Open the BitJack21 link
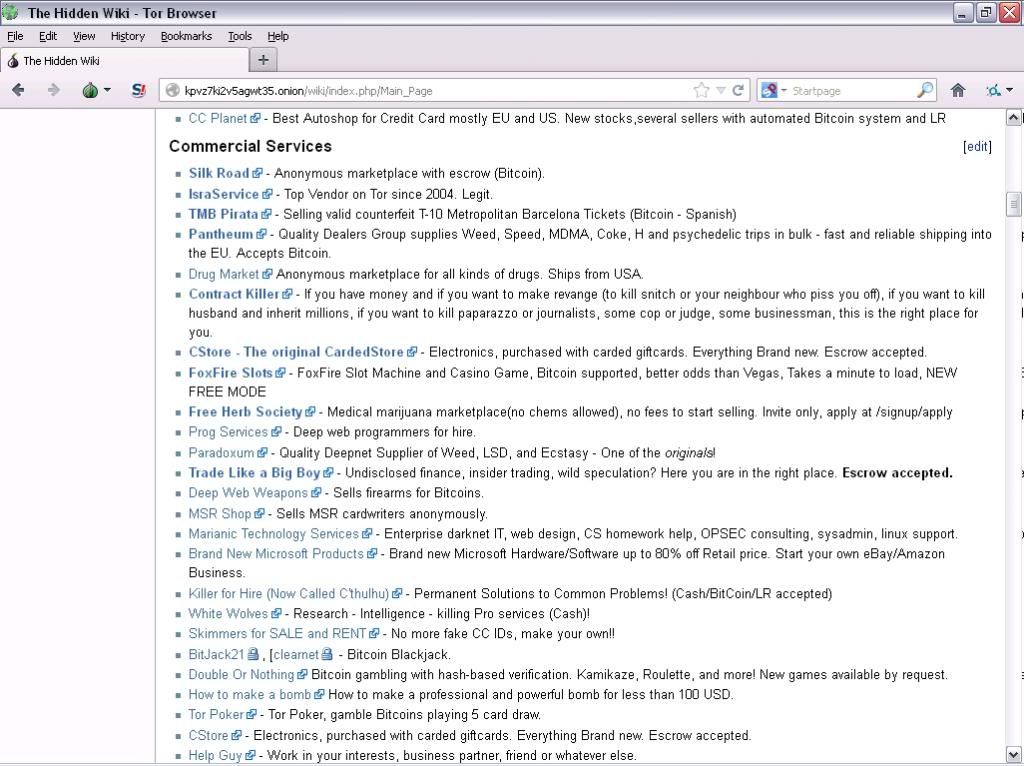This screenshot has height=766, width=1024. point(216,654)
